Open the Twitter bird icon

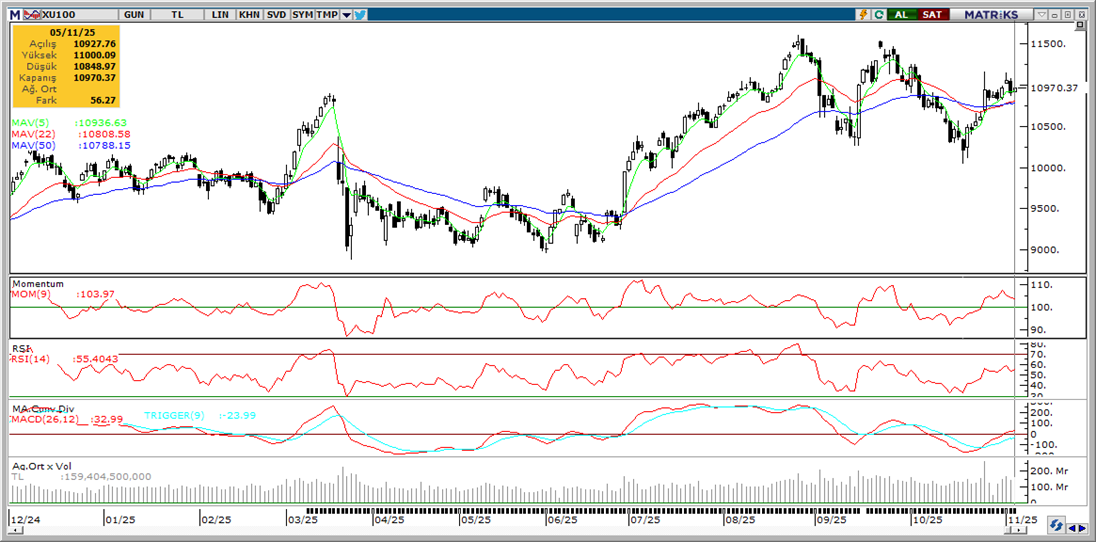pyautogui.click(x=360, y=15)
